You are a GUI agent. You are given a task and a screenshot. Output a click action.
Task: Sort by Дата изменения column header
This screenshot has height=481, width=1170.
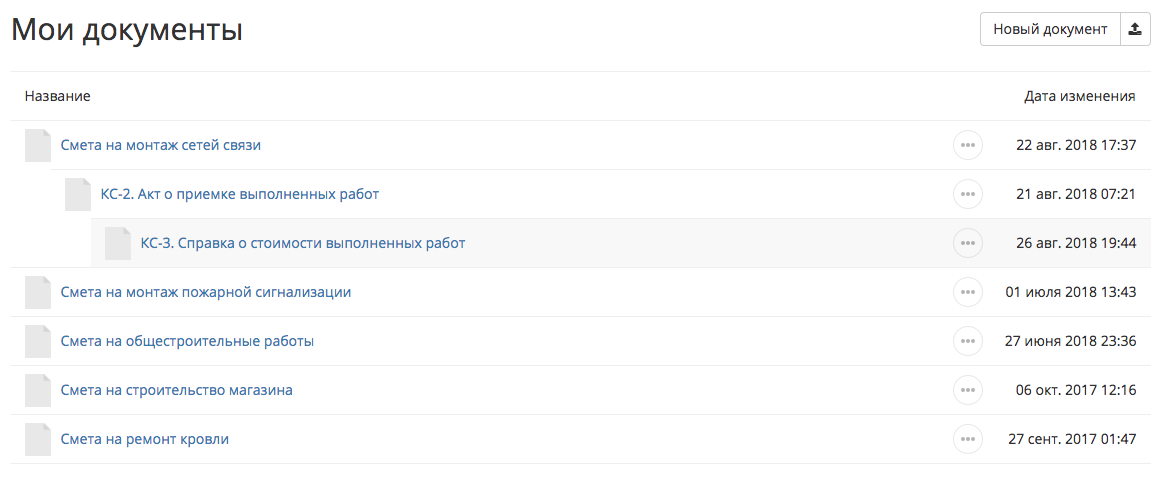(1079, 97)
